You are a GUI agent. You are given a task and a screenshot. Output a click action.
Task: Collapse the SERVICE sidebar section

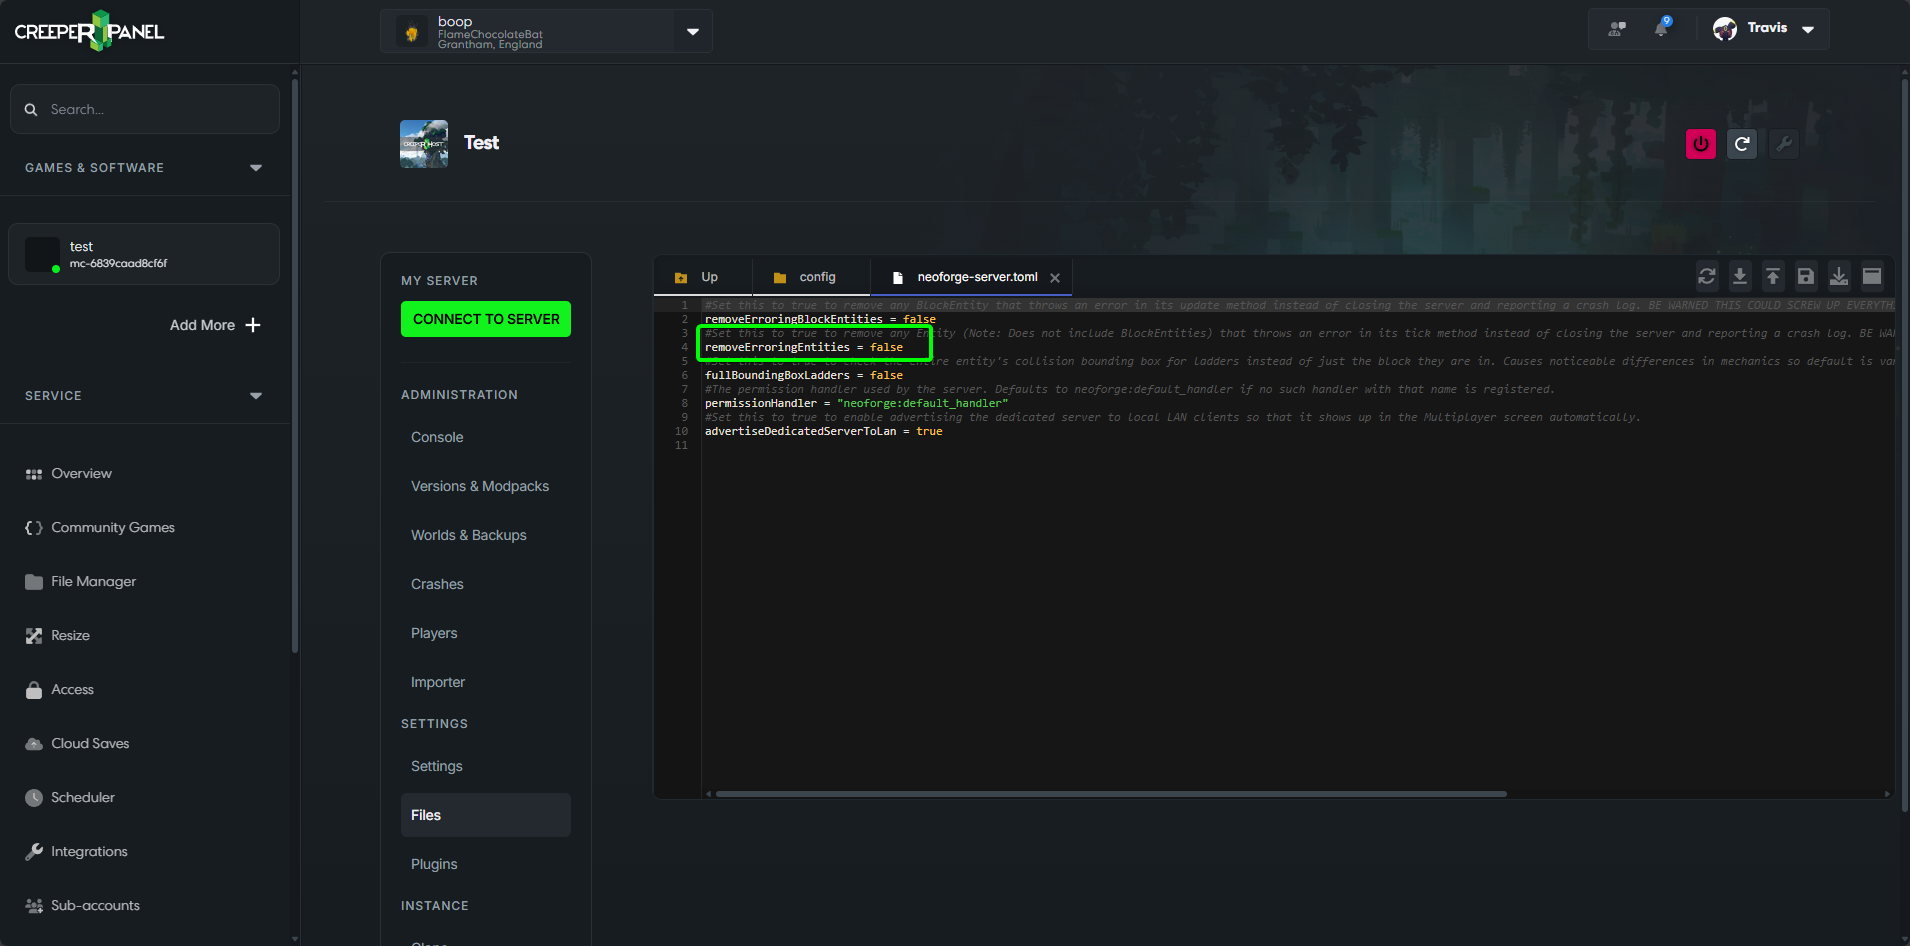[x=256, y=395]
